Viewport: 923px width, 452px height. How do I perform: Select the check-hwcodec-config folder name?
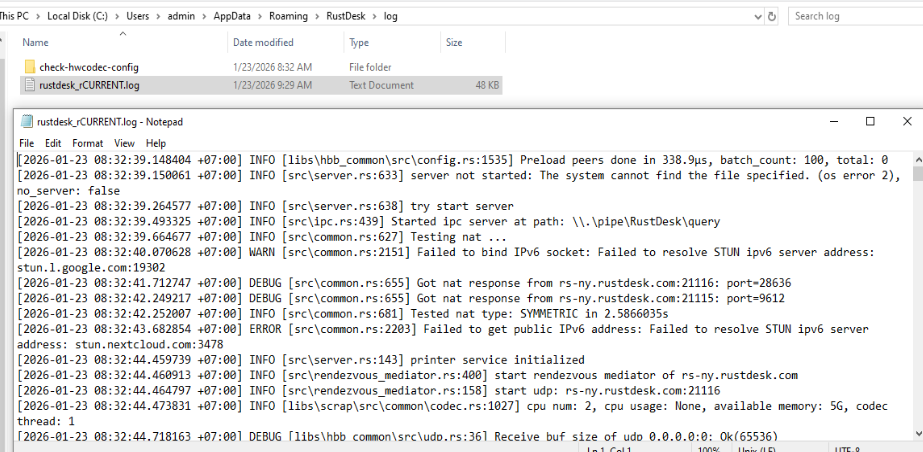click(89, 67)
